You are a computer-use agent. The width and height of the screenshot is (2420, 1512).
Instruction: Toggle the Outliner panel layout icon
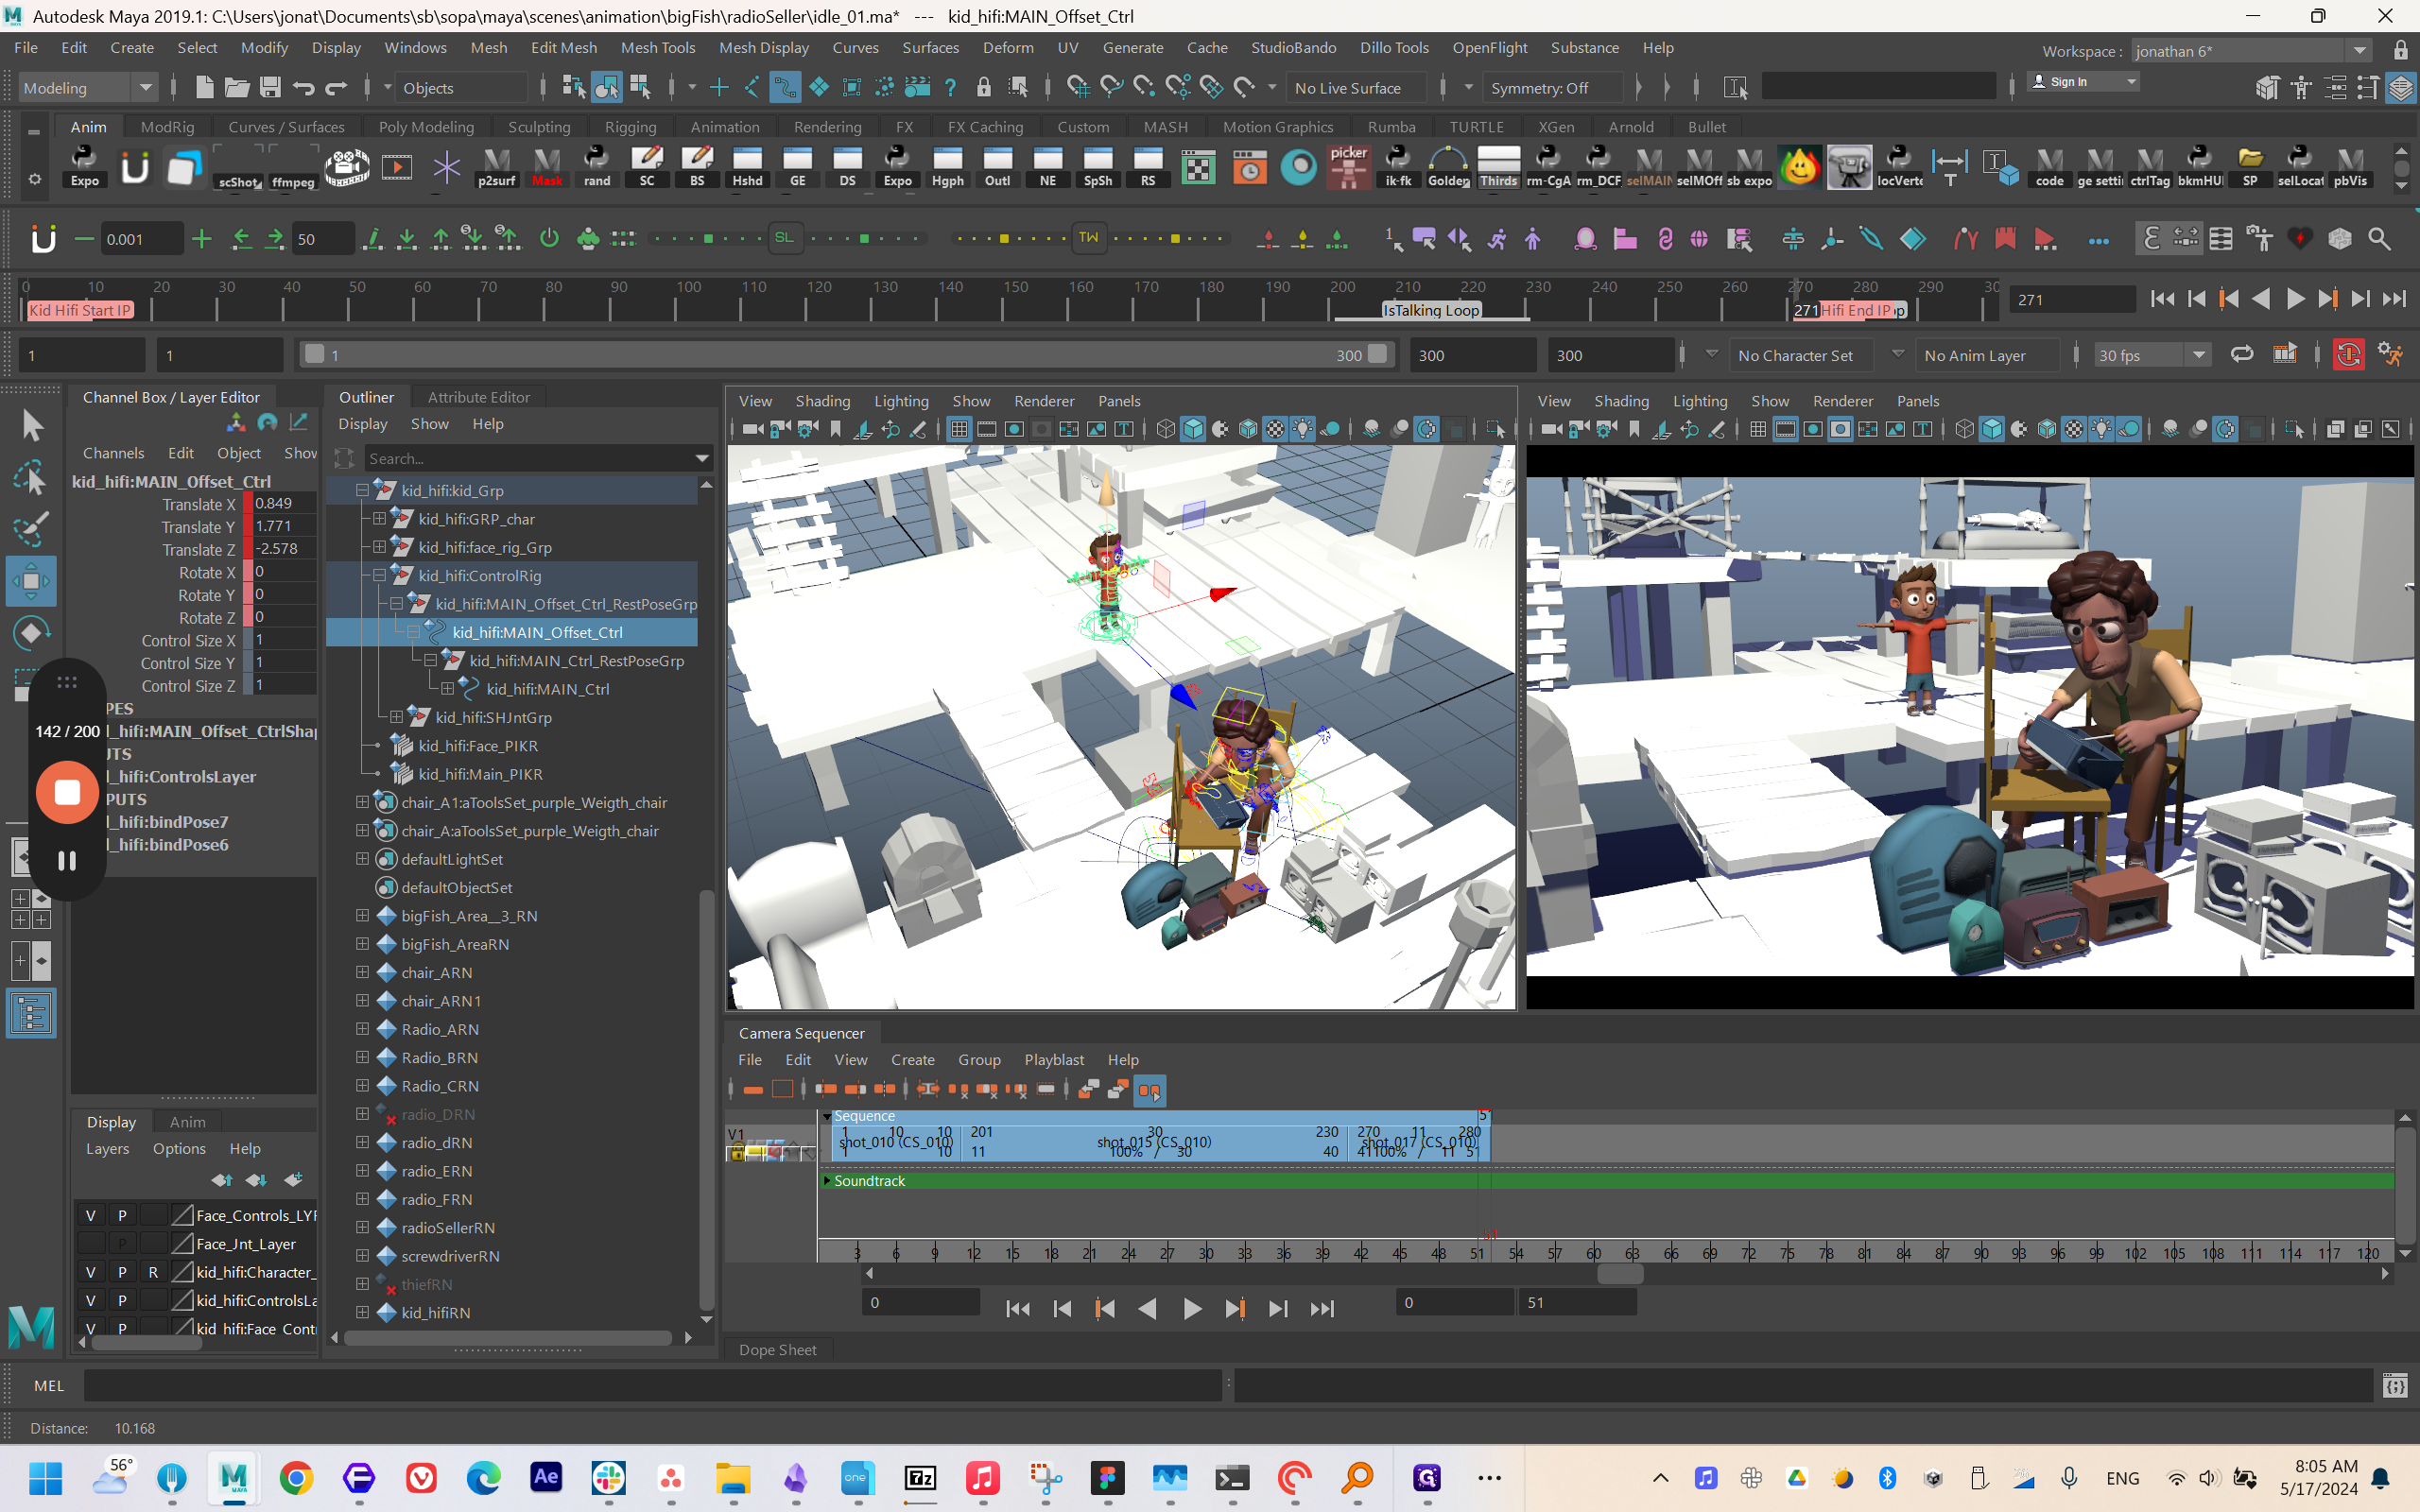click(31, 1013)
